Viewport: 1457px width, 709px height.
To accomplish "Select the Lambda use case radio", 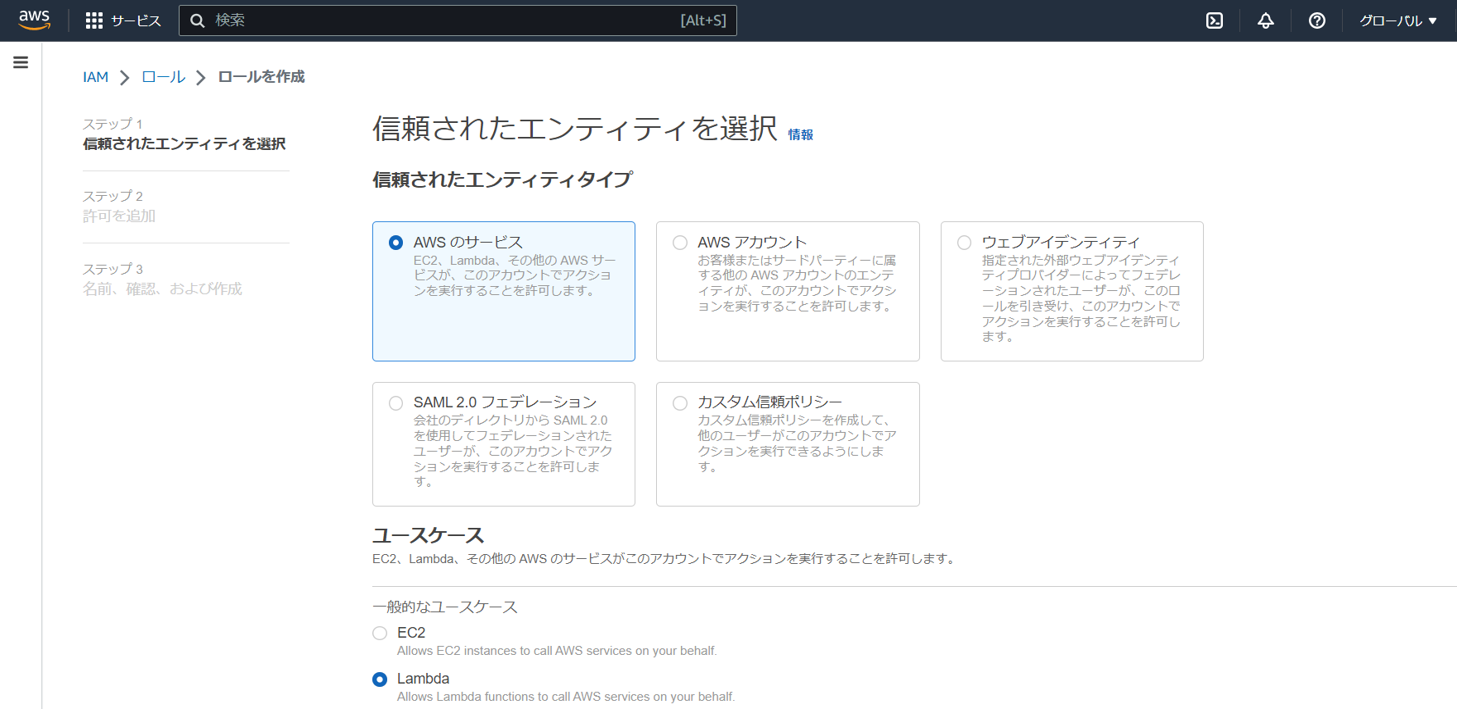I will 380,679.
